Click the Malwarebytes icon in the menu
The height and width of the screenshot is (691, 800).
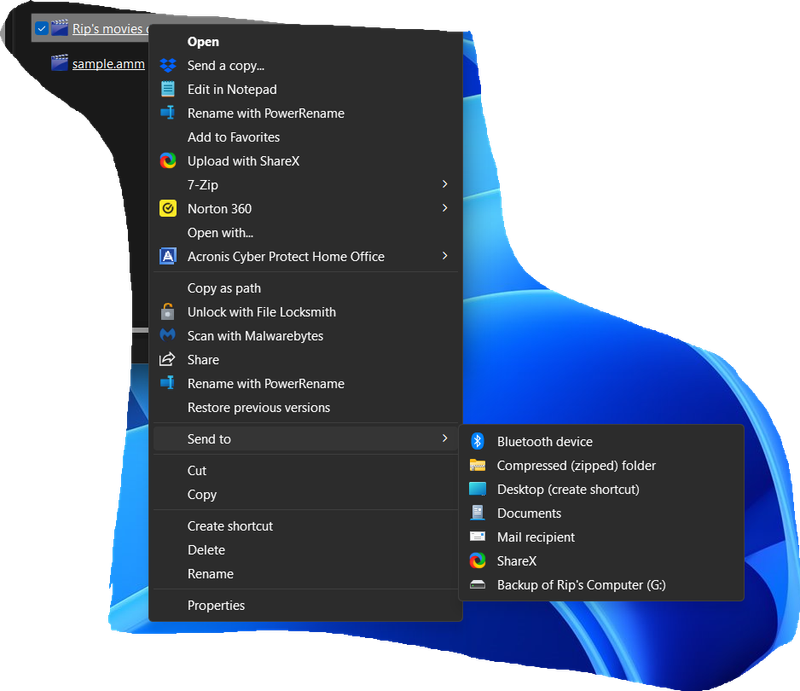pos(168,336)
